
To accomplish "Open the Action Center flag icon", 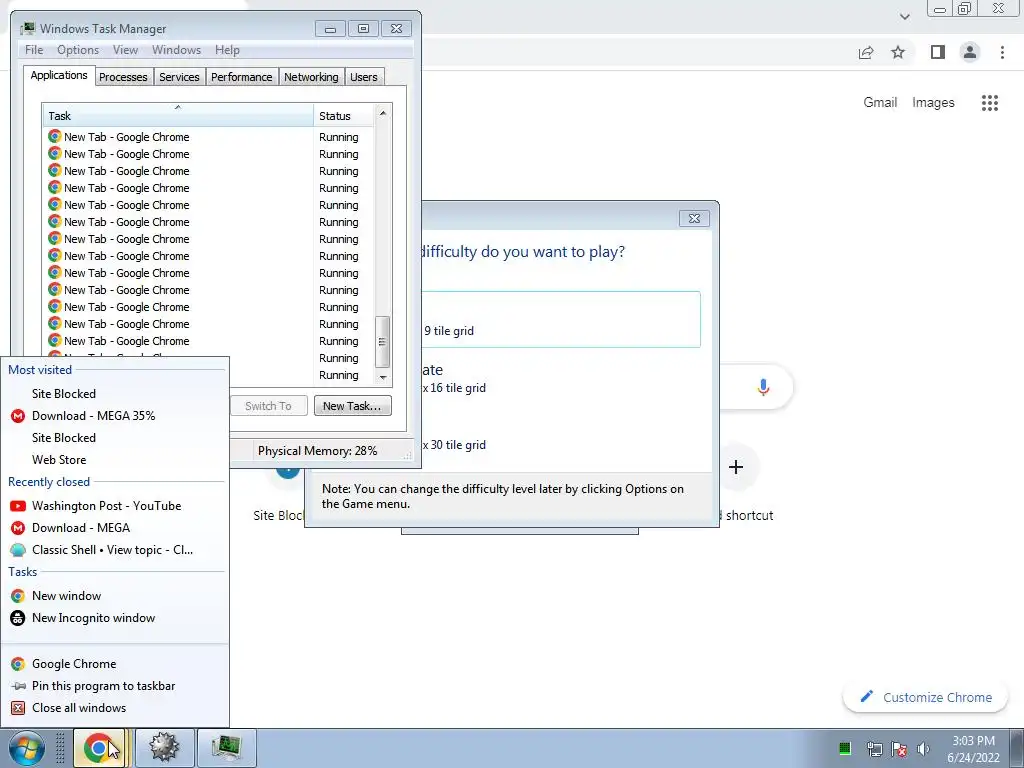I will (899, 749).
